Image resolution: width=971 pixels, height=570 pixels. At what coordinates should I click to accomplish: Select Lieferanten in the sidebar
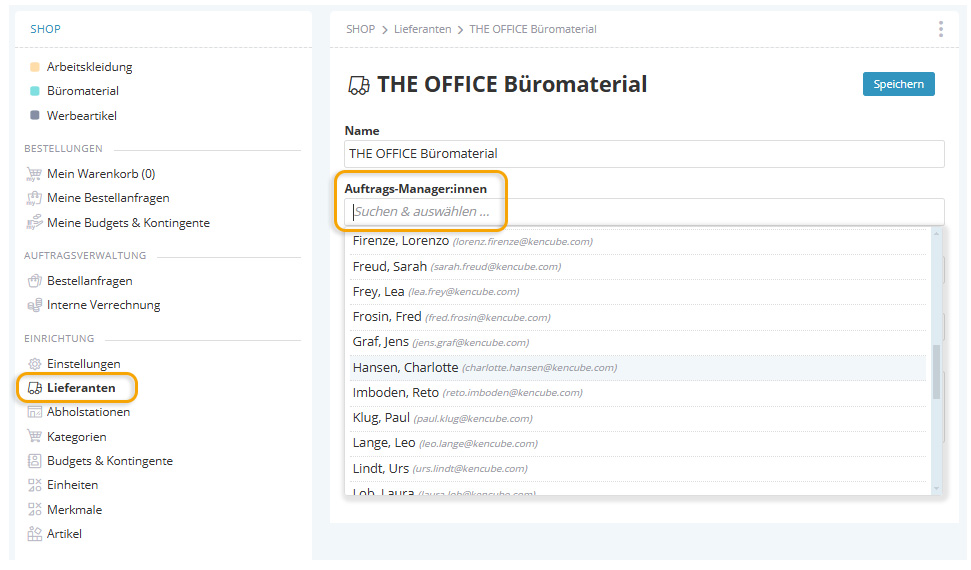click(x=81, y=388)
